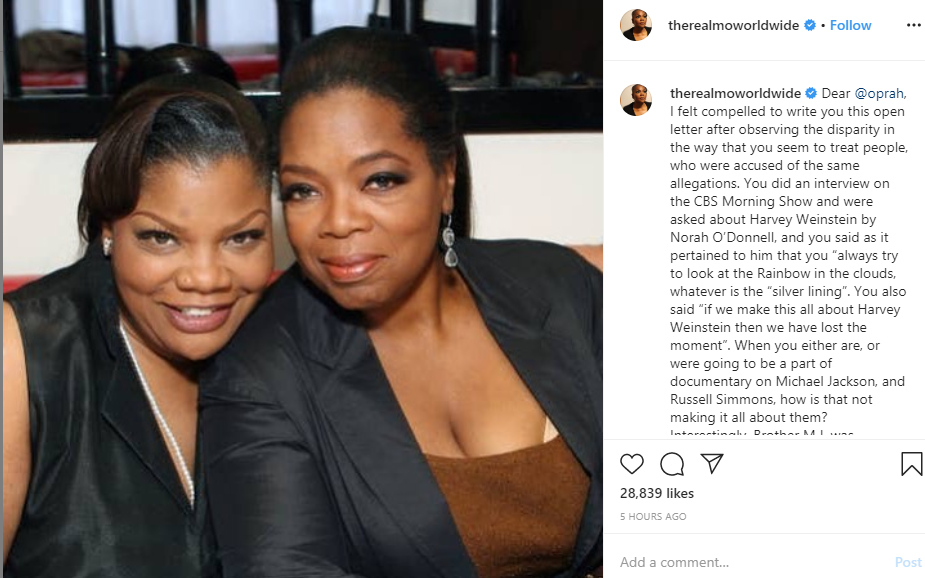Share the post using the paper plane icon
This screenshot has width=925, height=578.
712,464
